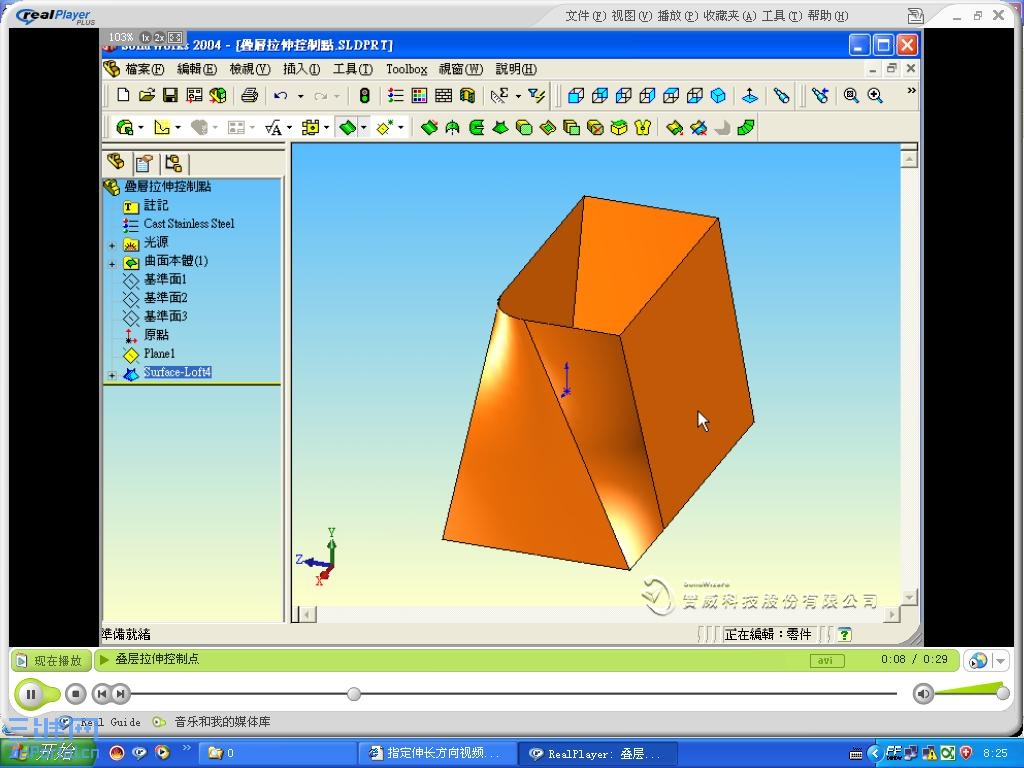
Task: Click the yellow Sketch tool icon
Action: [x=161, y=127]
